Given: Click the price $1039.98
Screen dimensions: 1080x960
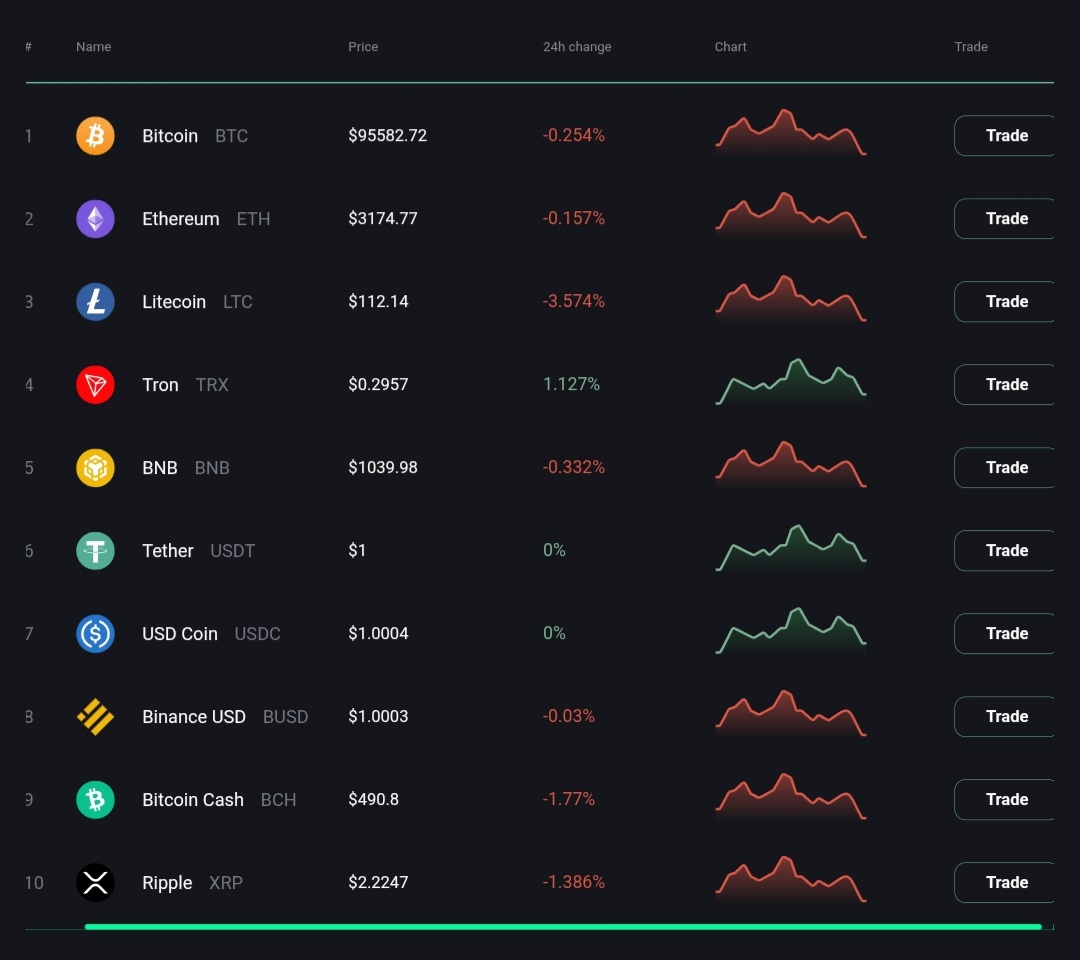Looking at the screenshot, I should pos(383,468).
